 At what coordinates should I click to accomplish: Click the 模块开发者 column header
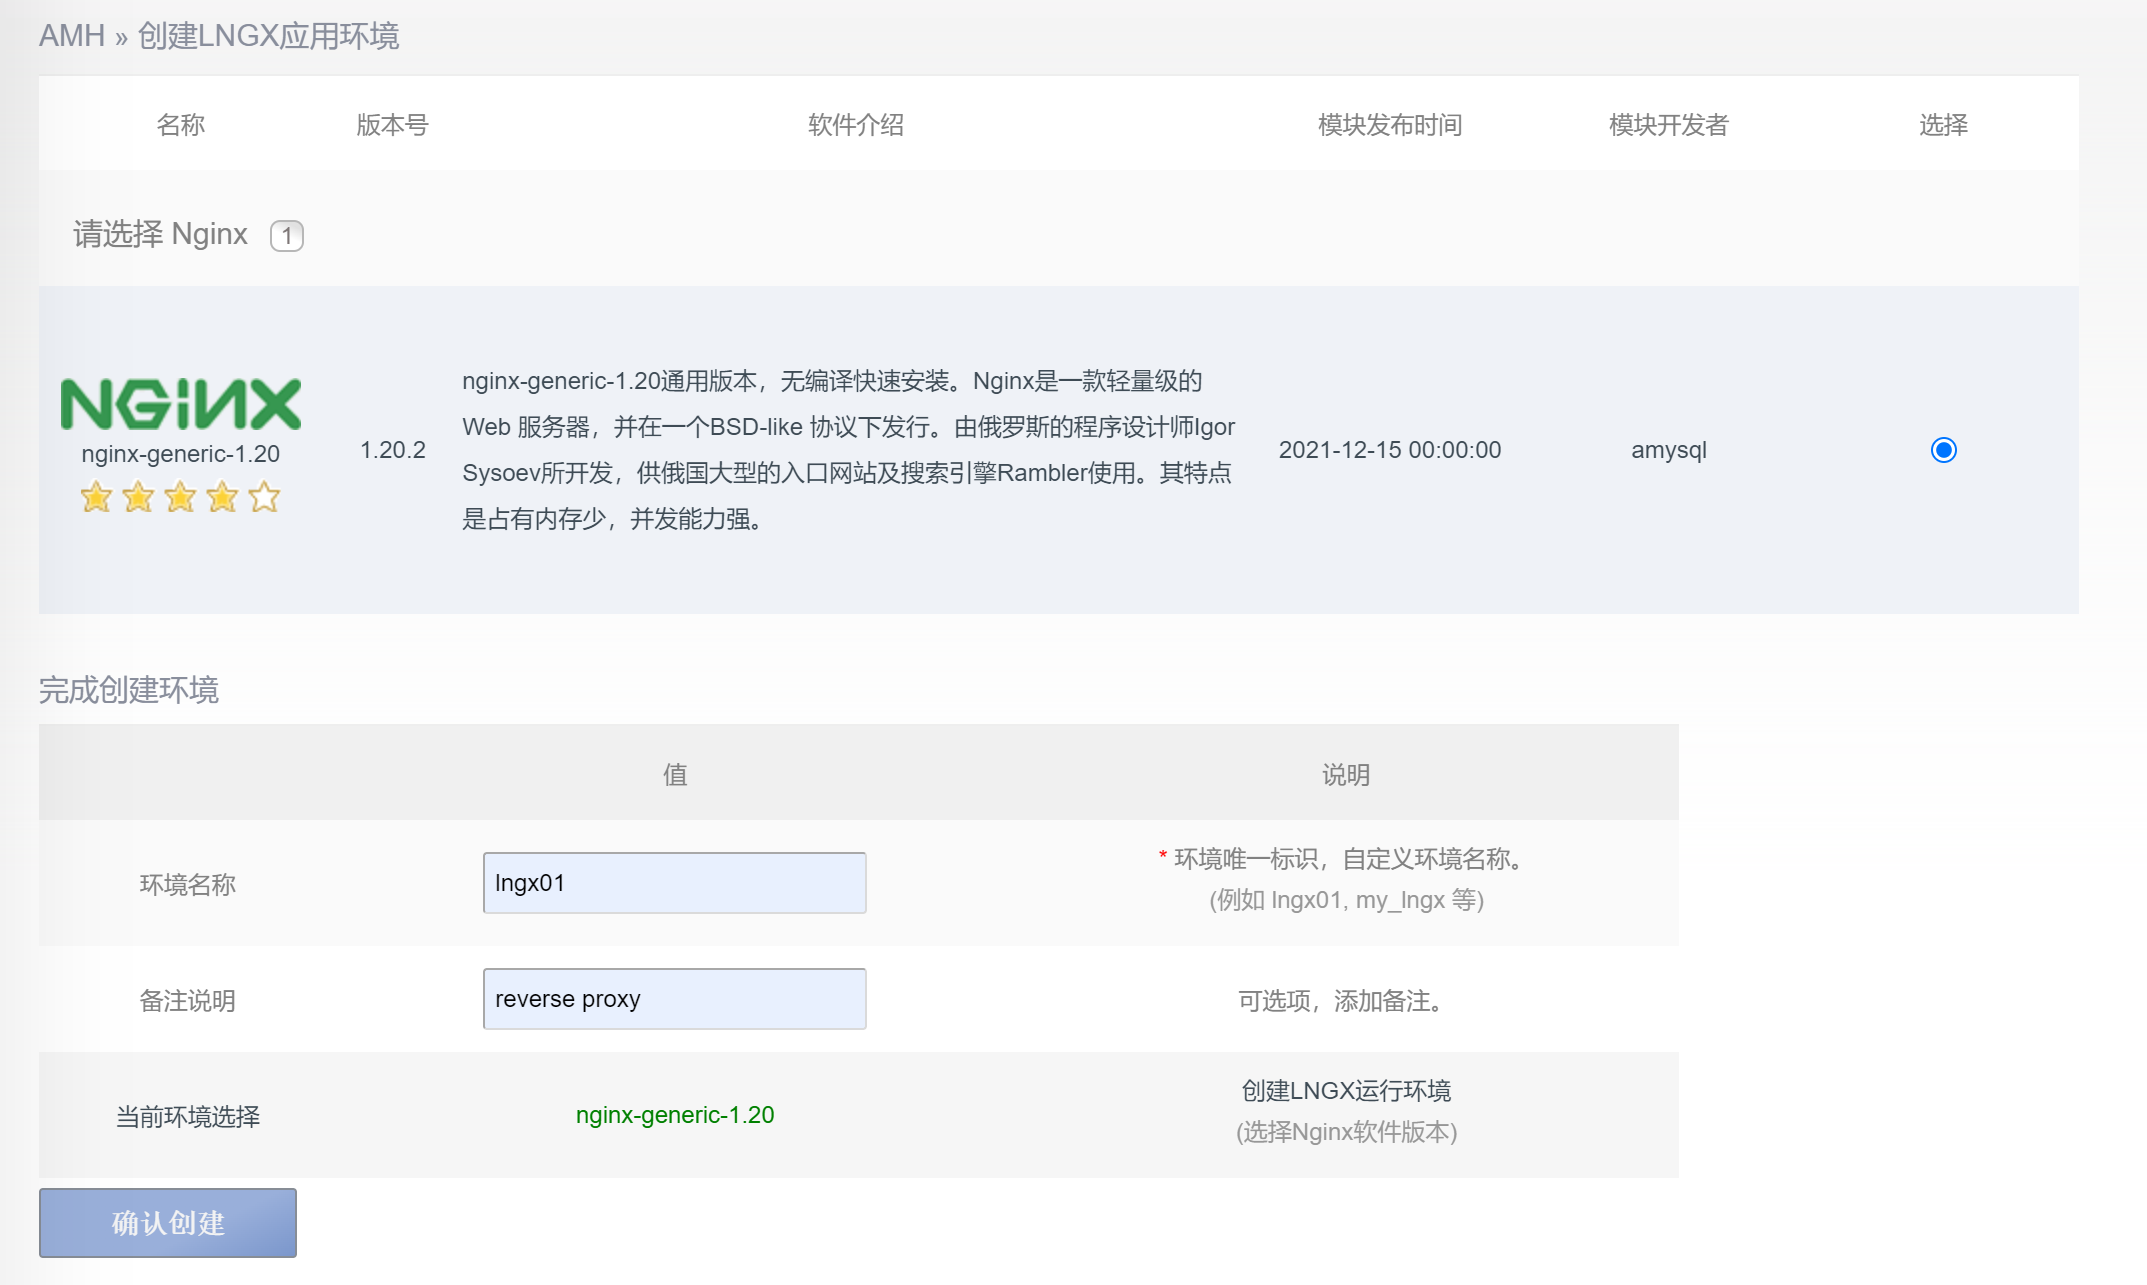click(1669, 125)
